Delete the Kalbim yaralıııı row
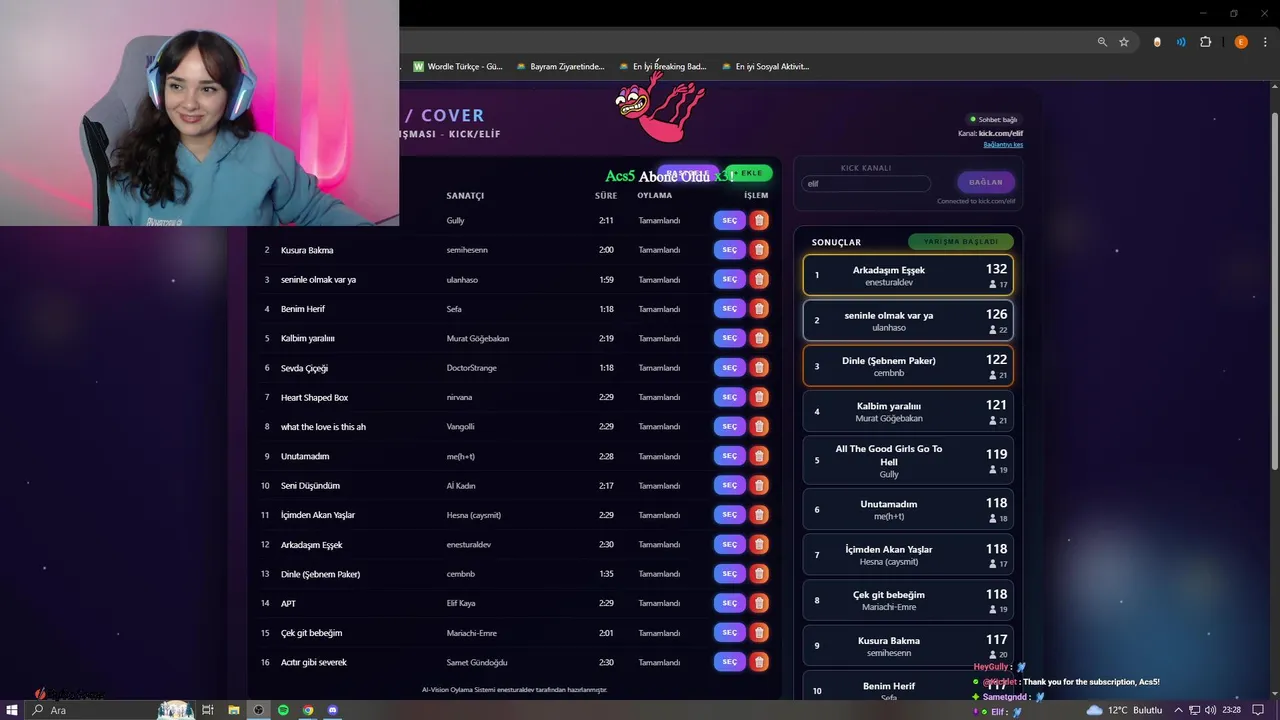 click(759, 338)
